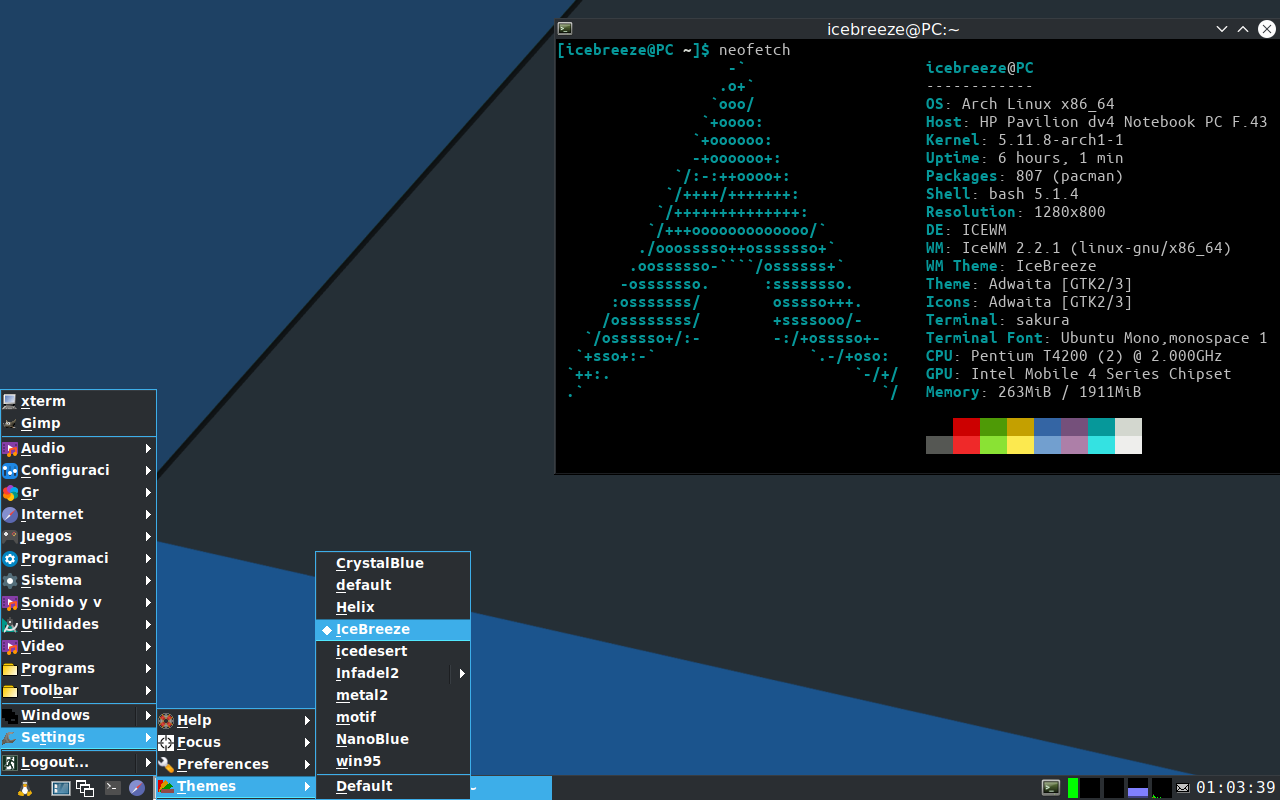Click the Audio category icon
Screen dimensions: 1280x800
(x=10, y=448)
